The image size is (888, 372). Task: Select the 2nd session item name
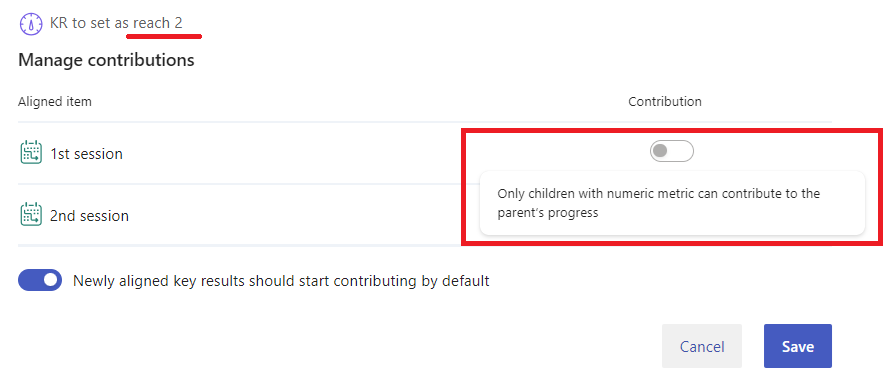(x=89, y=216)
